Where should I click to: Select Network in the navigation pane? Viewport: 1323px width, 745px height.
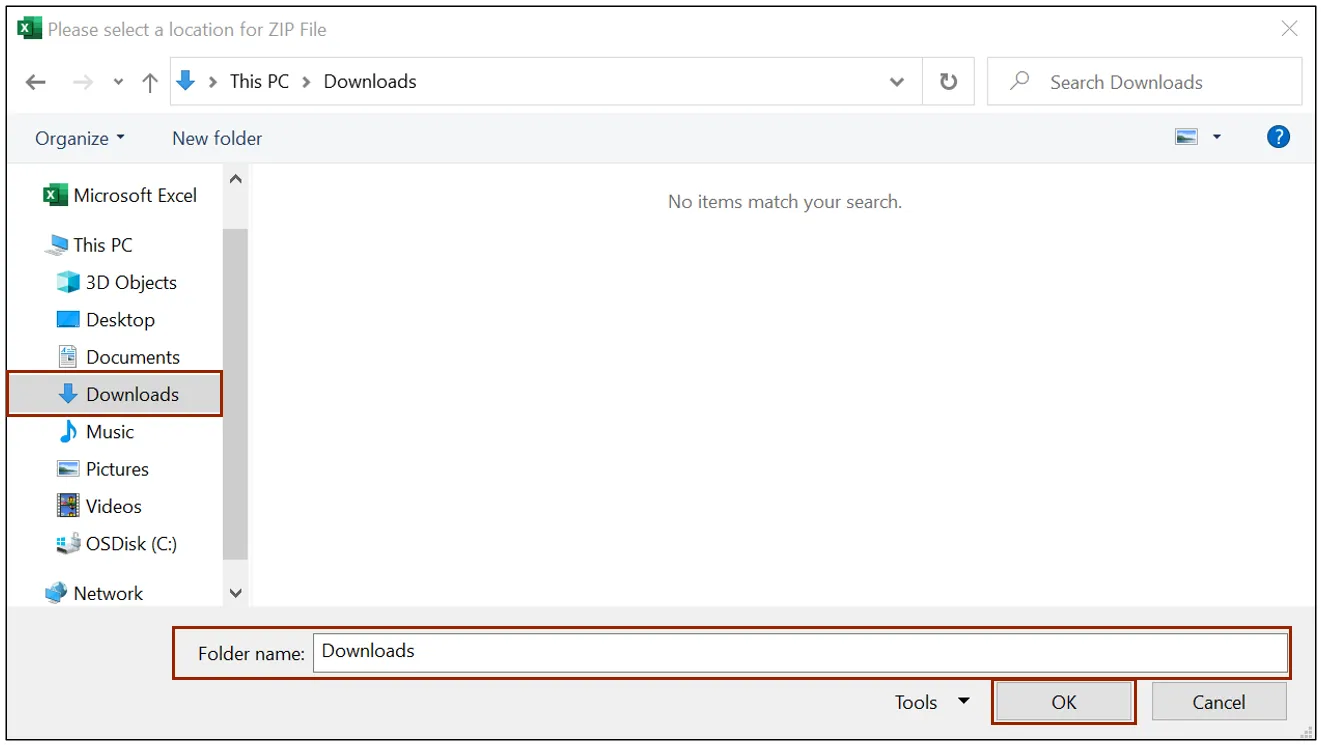point(108,593)
